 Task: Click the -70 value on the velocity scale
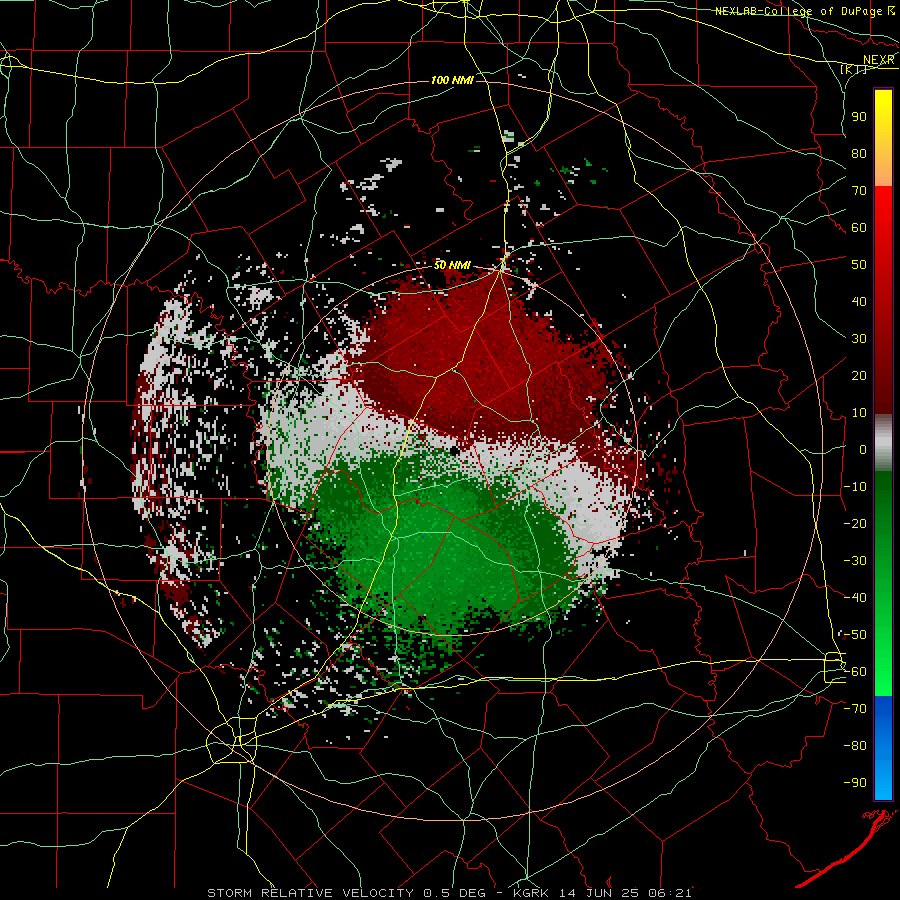[855, 709]
